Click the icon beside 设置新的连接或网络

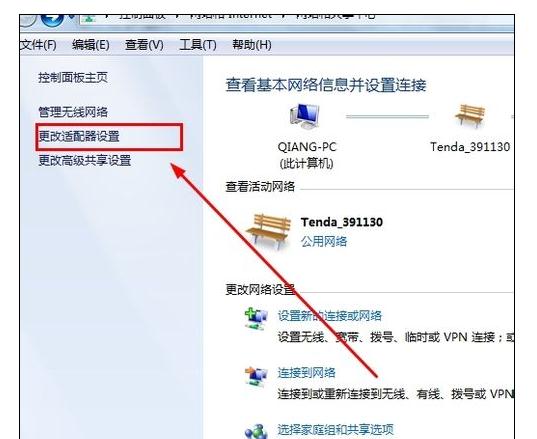point(256,318)
